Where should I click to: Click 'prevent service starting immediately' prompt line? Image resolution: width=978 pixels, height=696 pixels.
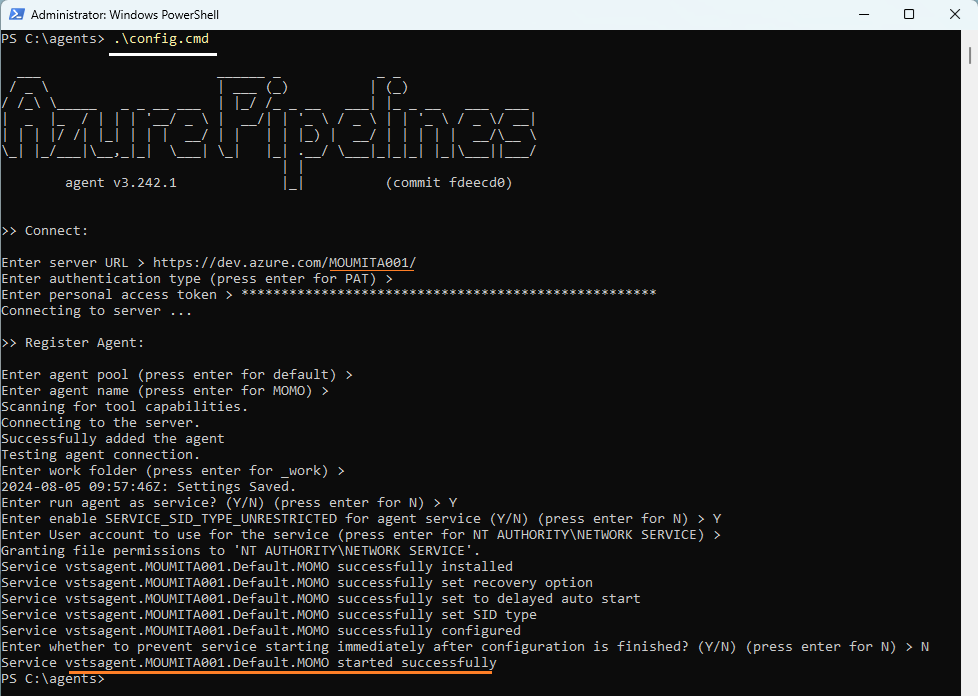click(465, 647)
